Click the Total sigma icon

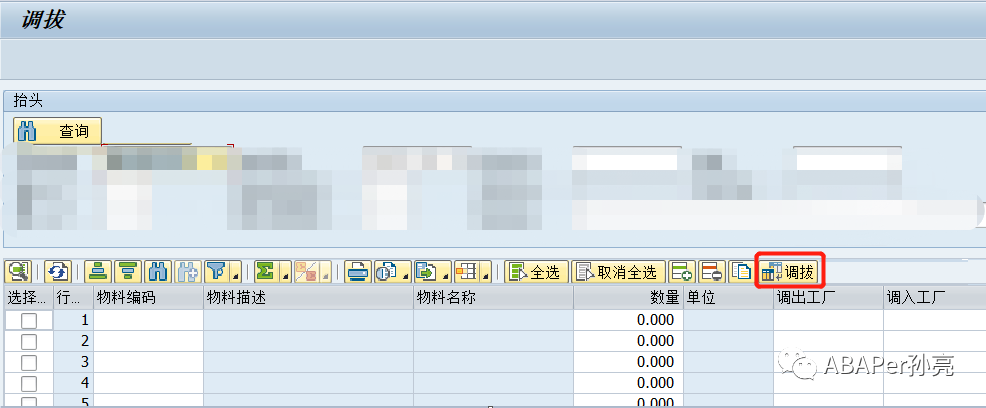[267, 272]
